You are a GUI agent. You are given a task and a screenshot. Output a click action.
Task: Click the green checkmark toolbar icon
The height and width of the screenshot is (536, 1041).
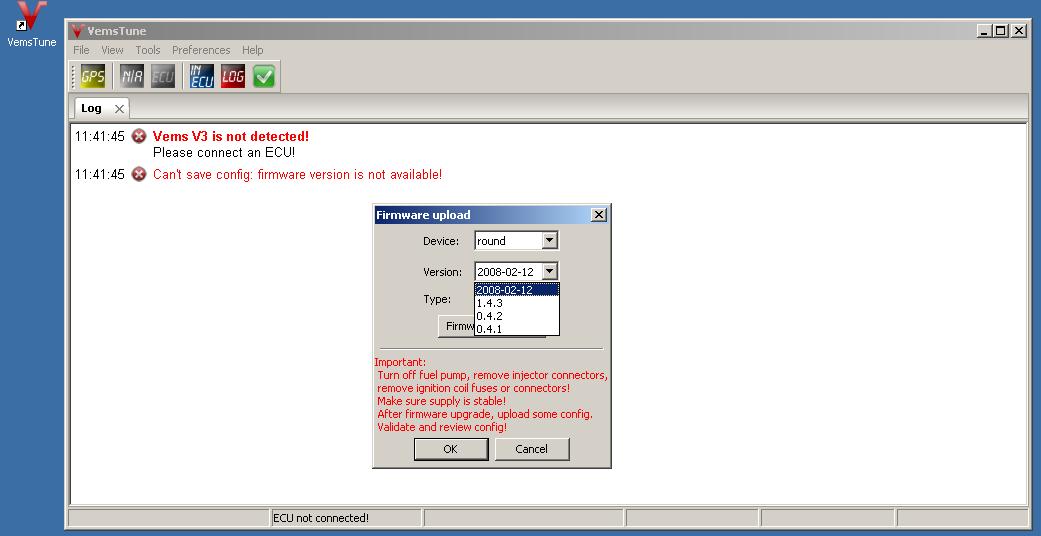click(264, 76)
